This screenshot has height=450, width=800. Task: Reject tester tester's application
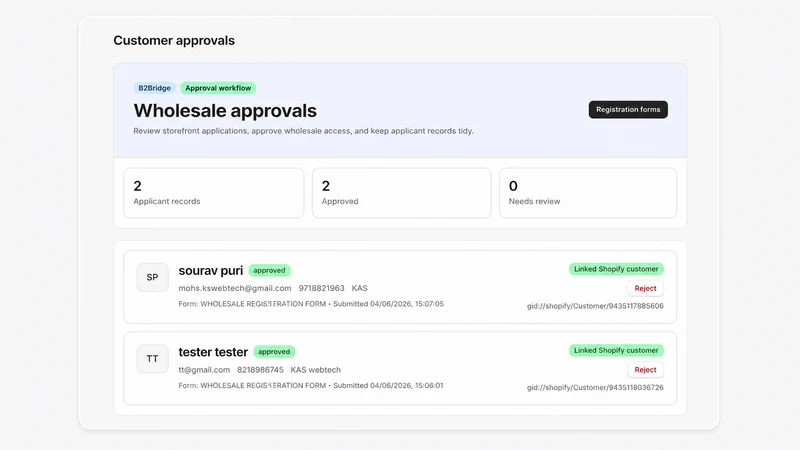(645, 369)
